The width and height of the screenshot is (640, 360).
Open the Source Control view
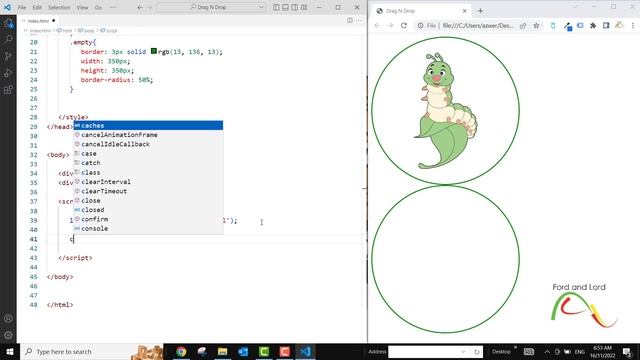coord(8,56)
